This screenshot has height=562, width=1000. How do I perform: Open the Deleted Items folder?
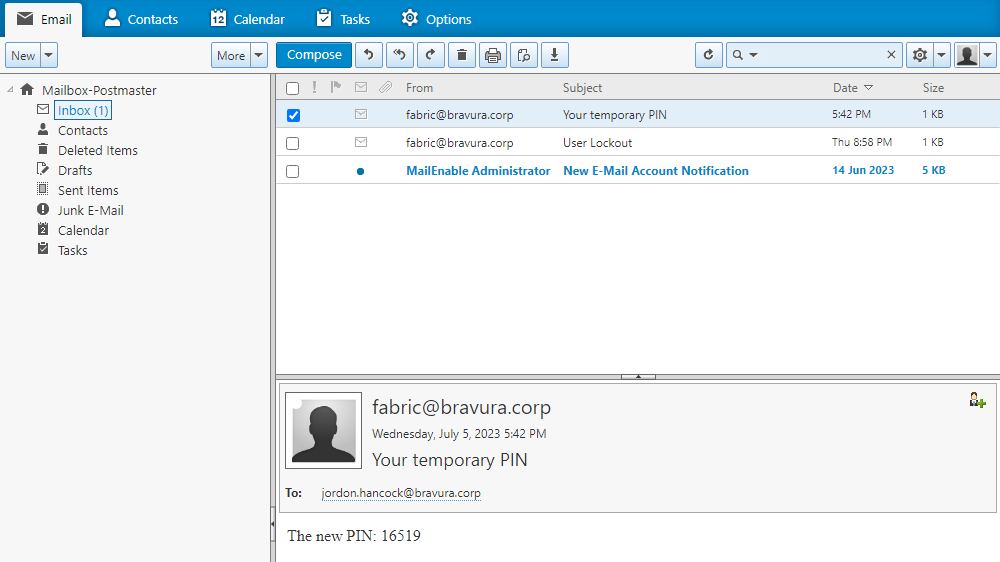tap(98, 151)
